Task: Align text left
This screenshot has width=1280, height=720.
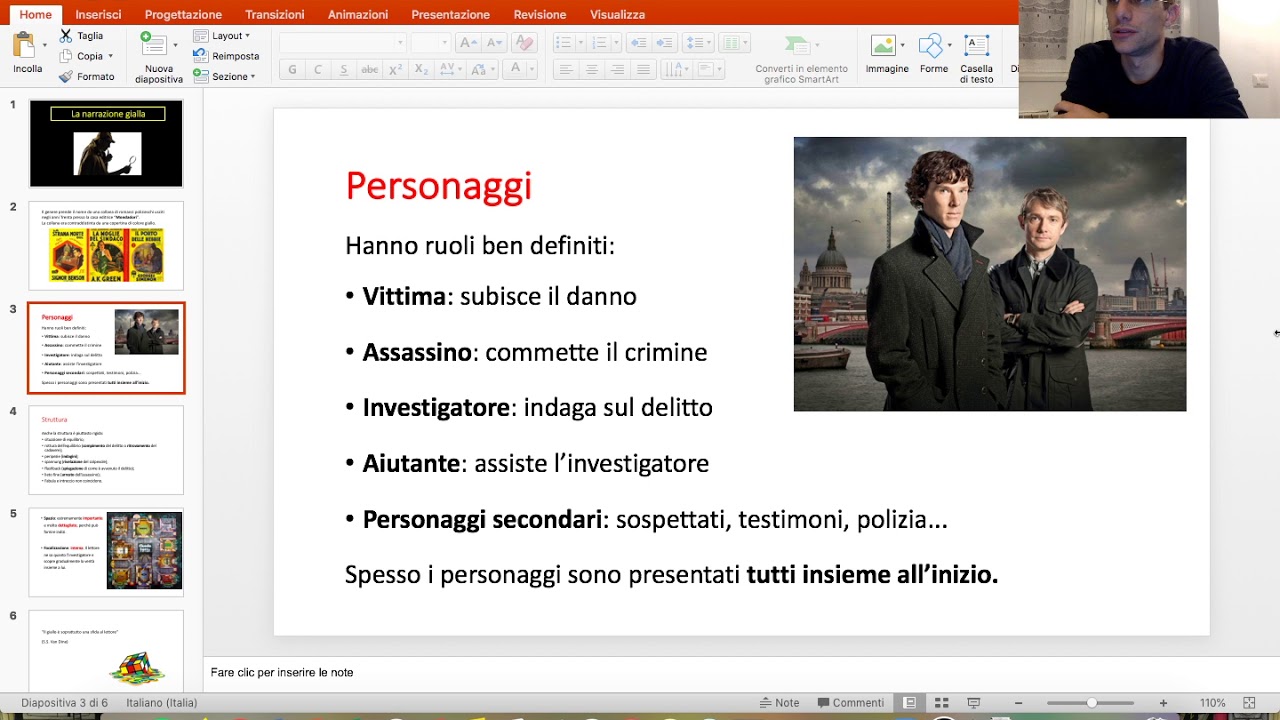Action: pyautogui.click(x=566, y=70)
